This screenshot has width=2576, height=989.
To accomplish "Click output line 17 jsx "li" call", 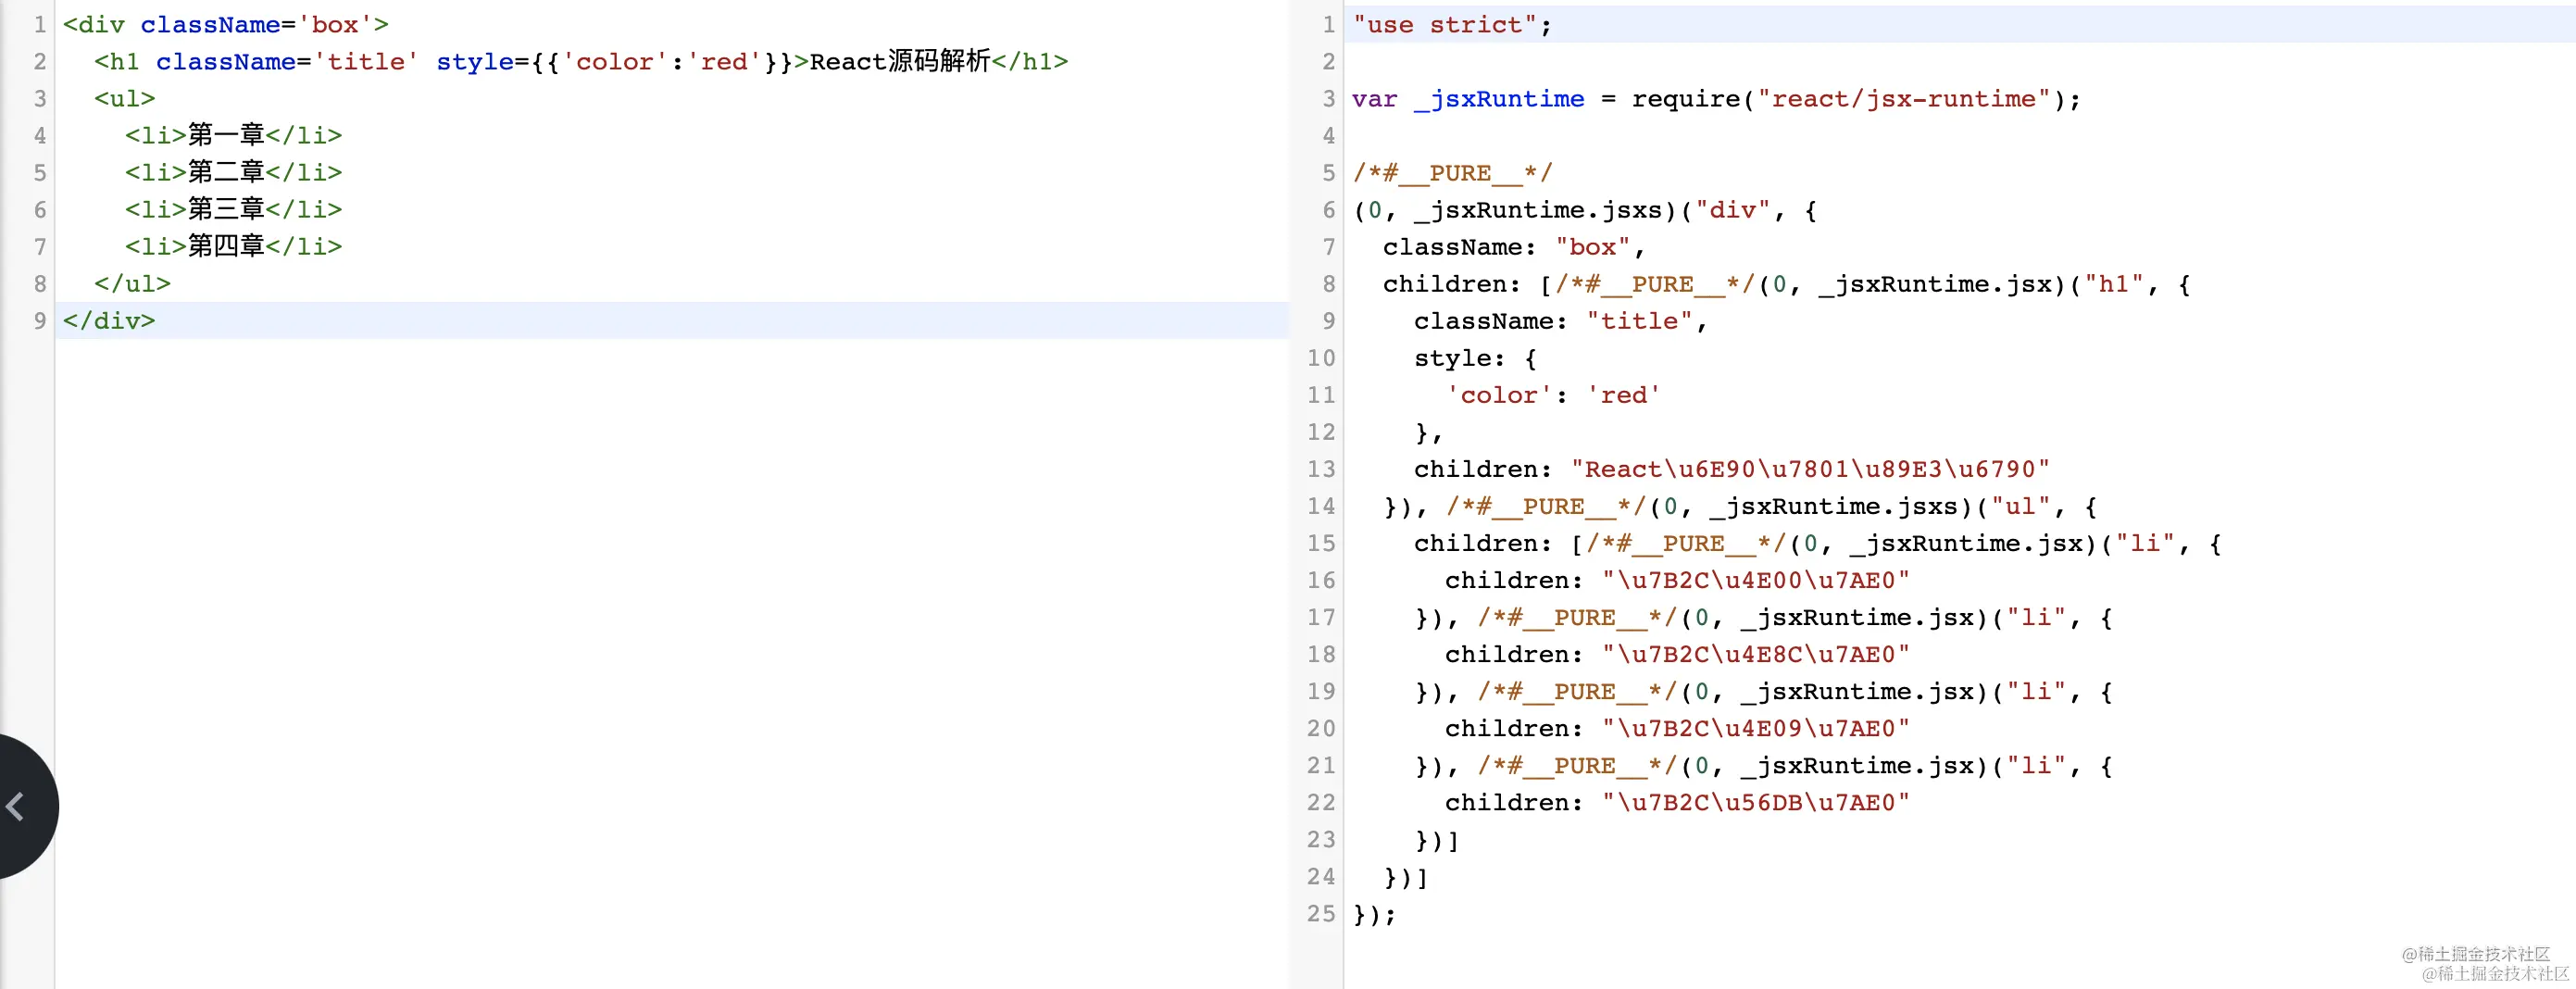I will [1763, 616].
